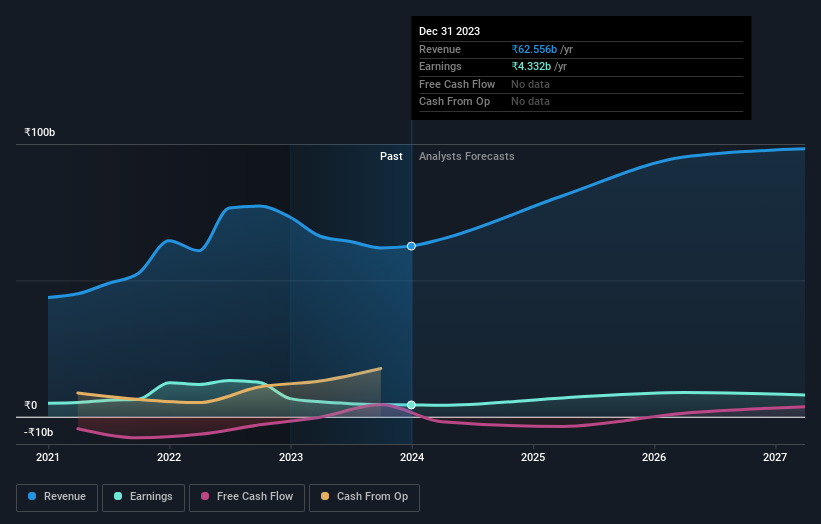Click the ₹100b y-axis label
The height and width of the screenshot is (524, 821).
(x=39, y=132)
